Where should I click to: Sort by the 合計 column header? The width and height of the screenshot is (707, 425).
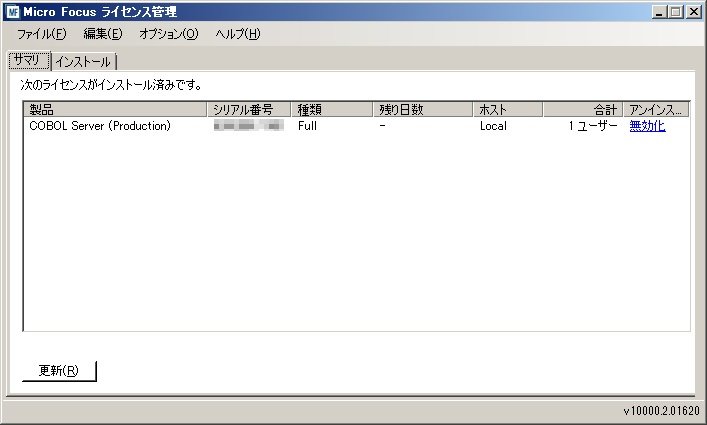pyautogui.click(x=583, y=110)
